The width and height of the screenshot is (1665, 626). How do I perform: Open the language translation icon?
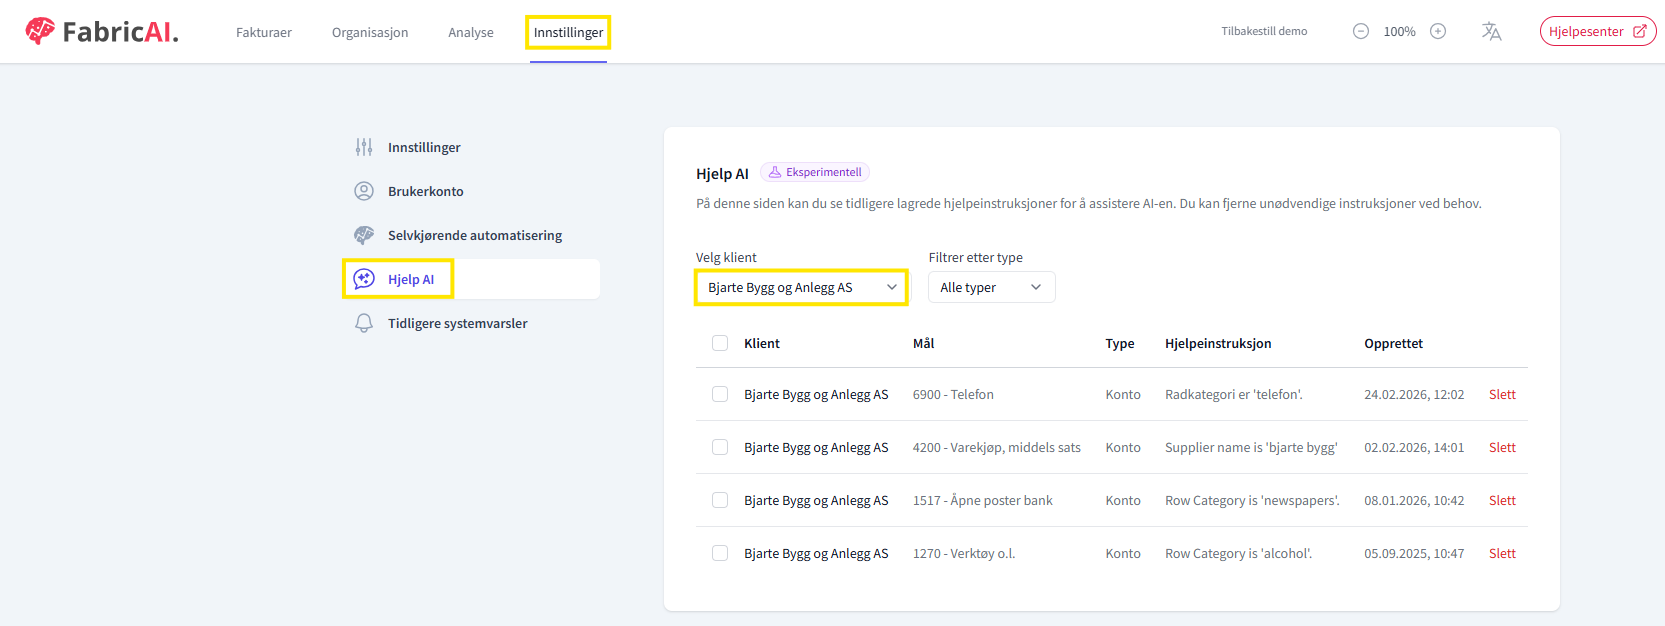(1491, 31)
